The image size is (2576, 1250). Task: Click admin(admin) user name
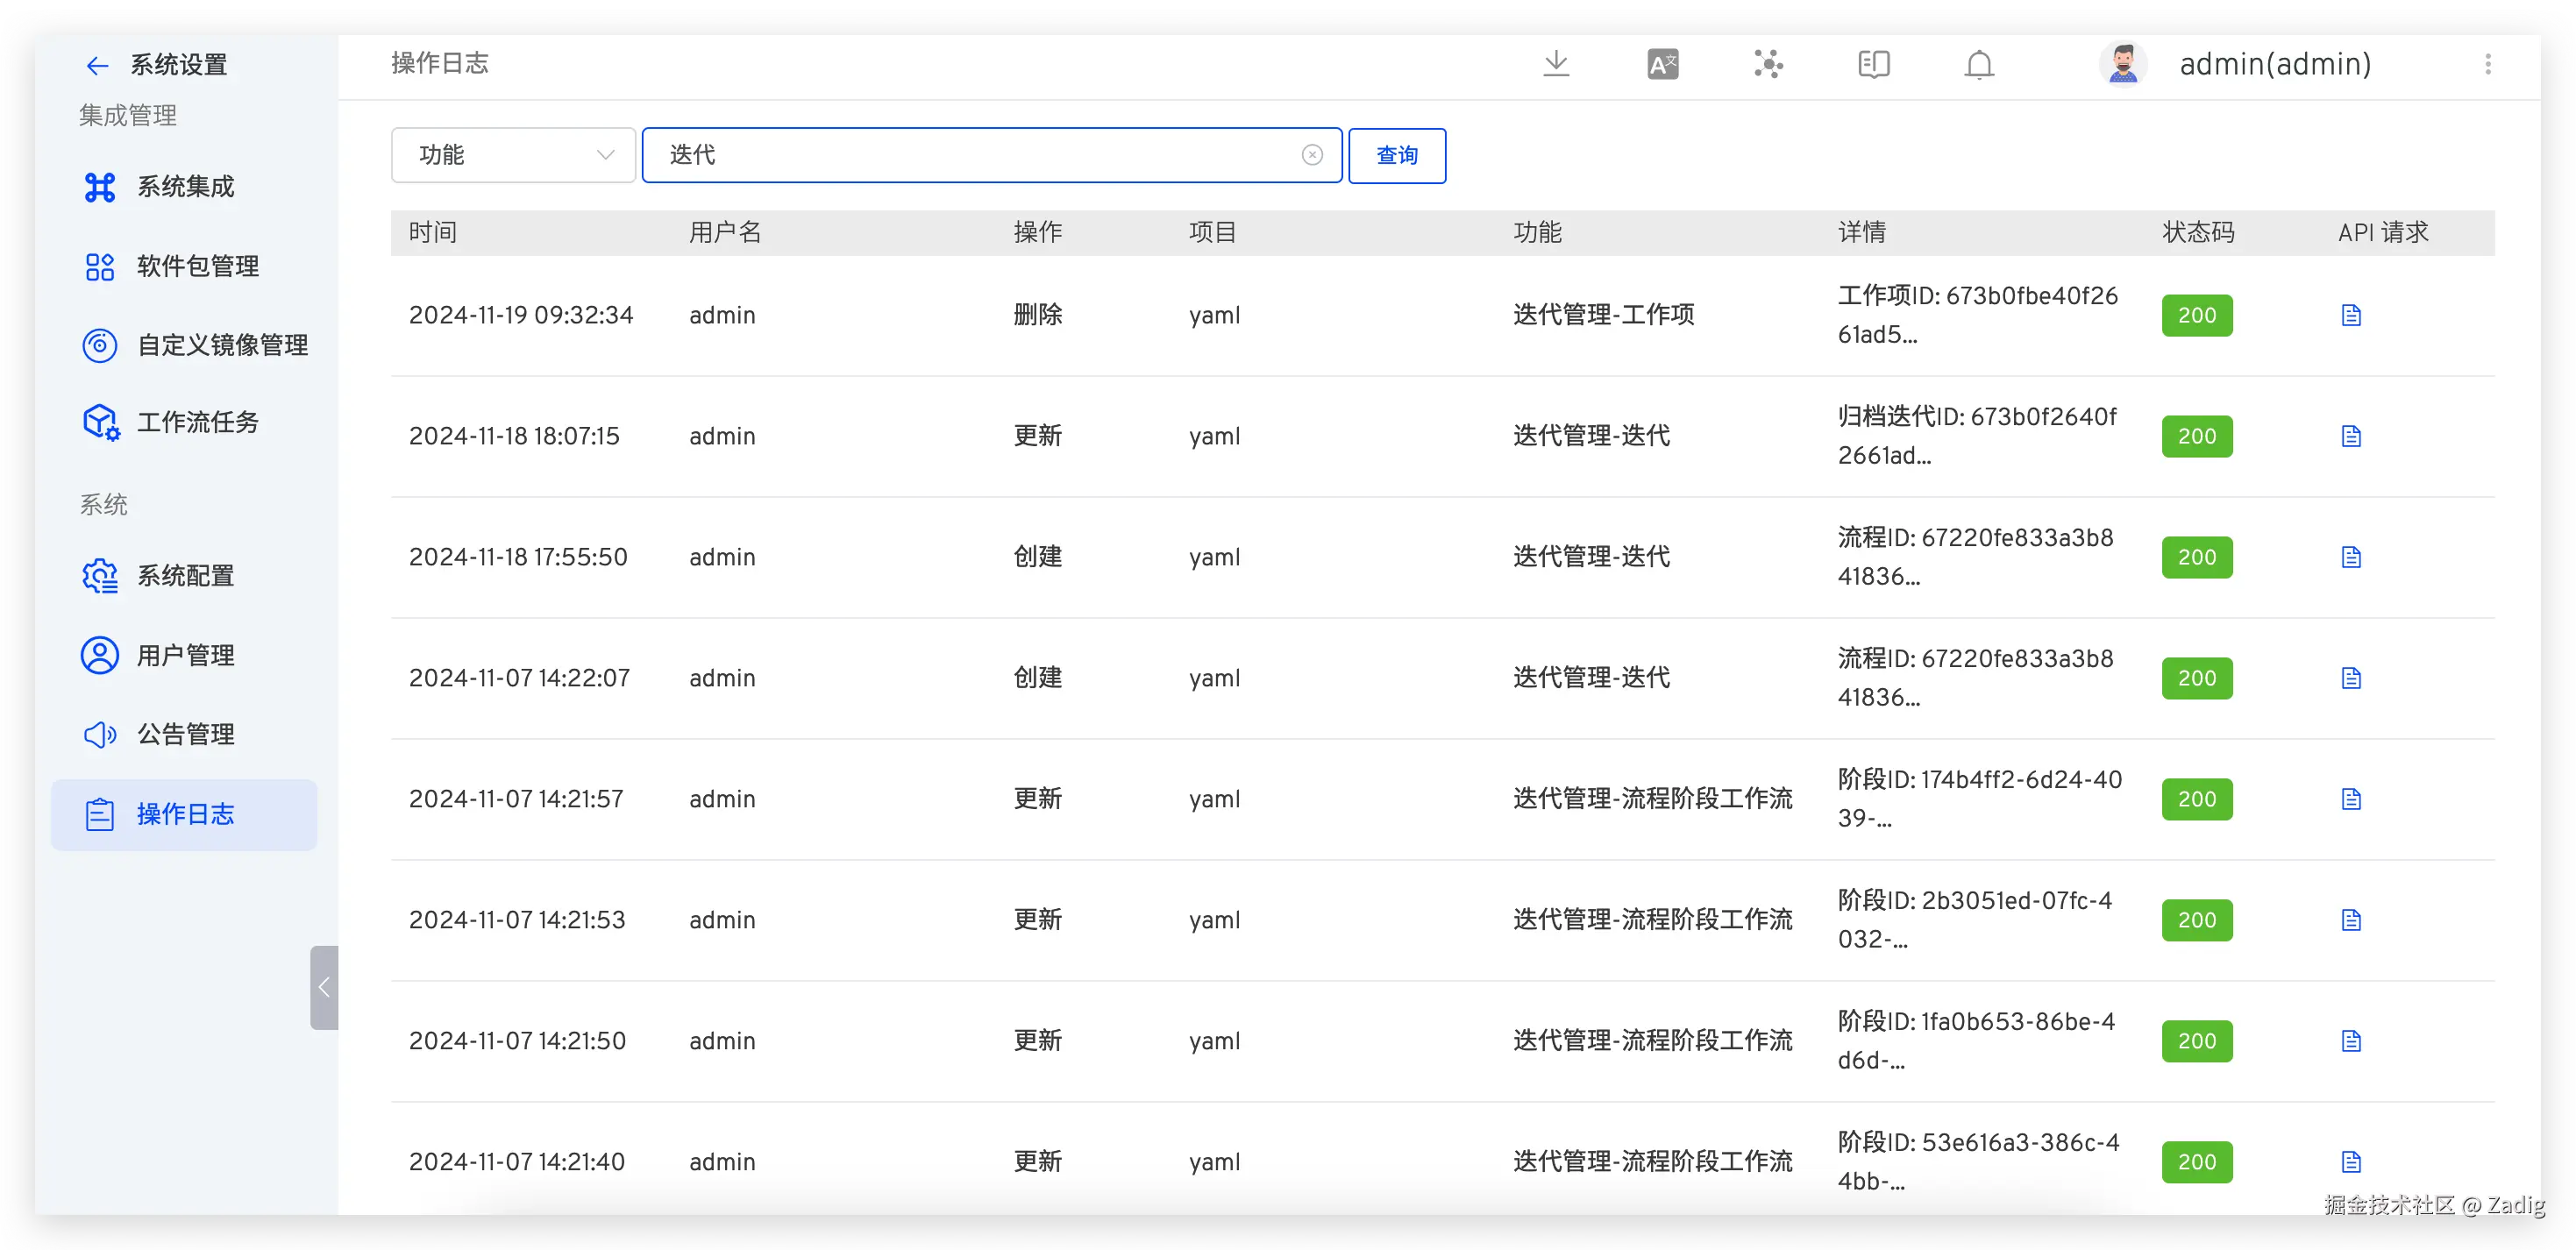click(2275, 64)
